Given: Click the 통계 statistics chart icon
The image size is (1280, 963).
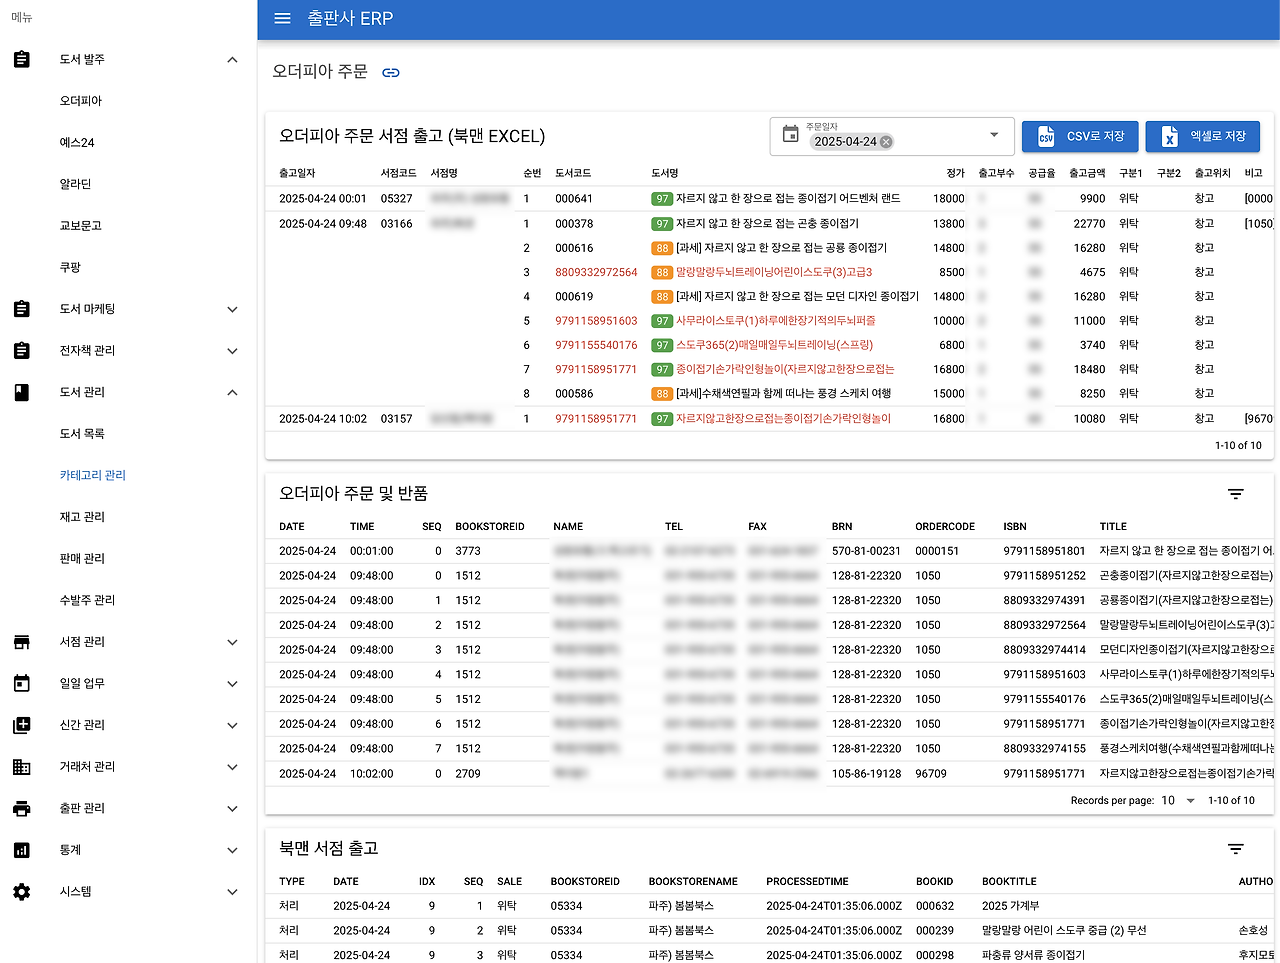Looking at the screenshot, I should [x=22, y=850].
